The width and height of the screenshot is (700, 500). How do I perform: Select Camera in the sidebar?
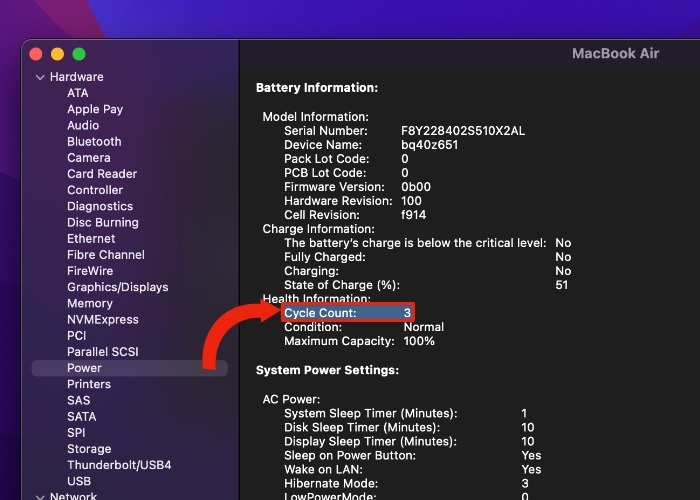[x=89, y=158]
